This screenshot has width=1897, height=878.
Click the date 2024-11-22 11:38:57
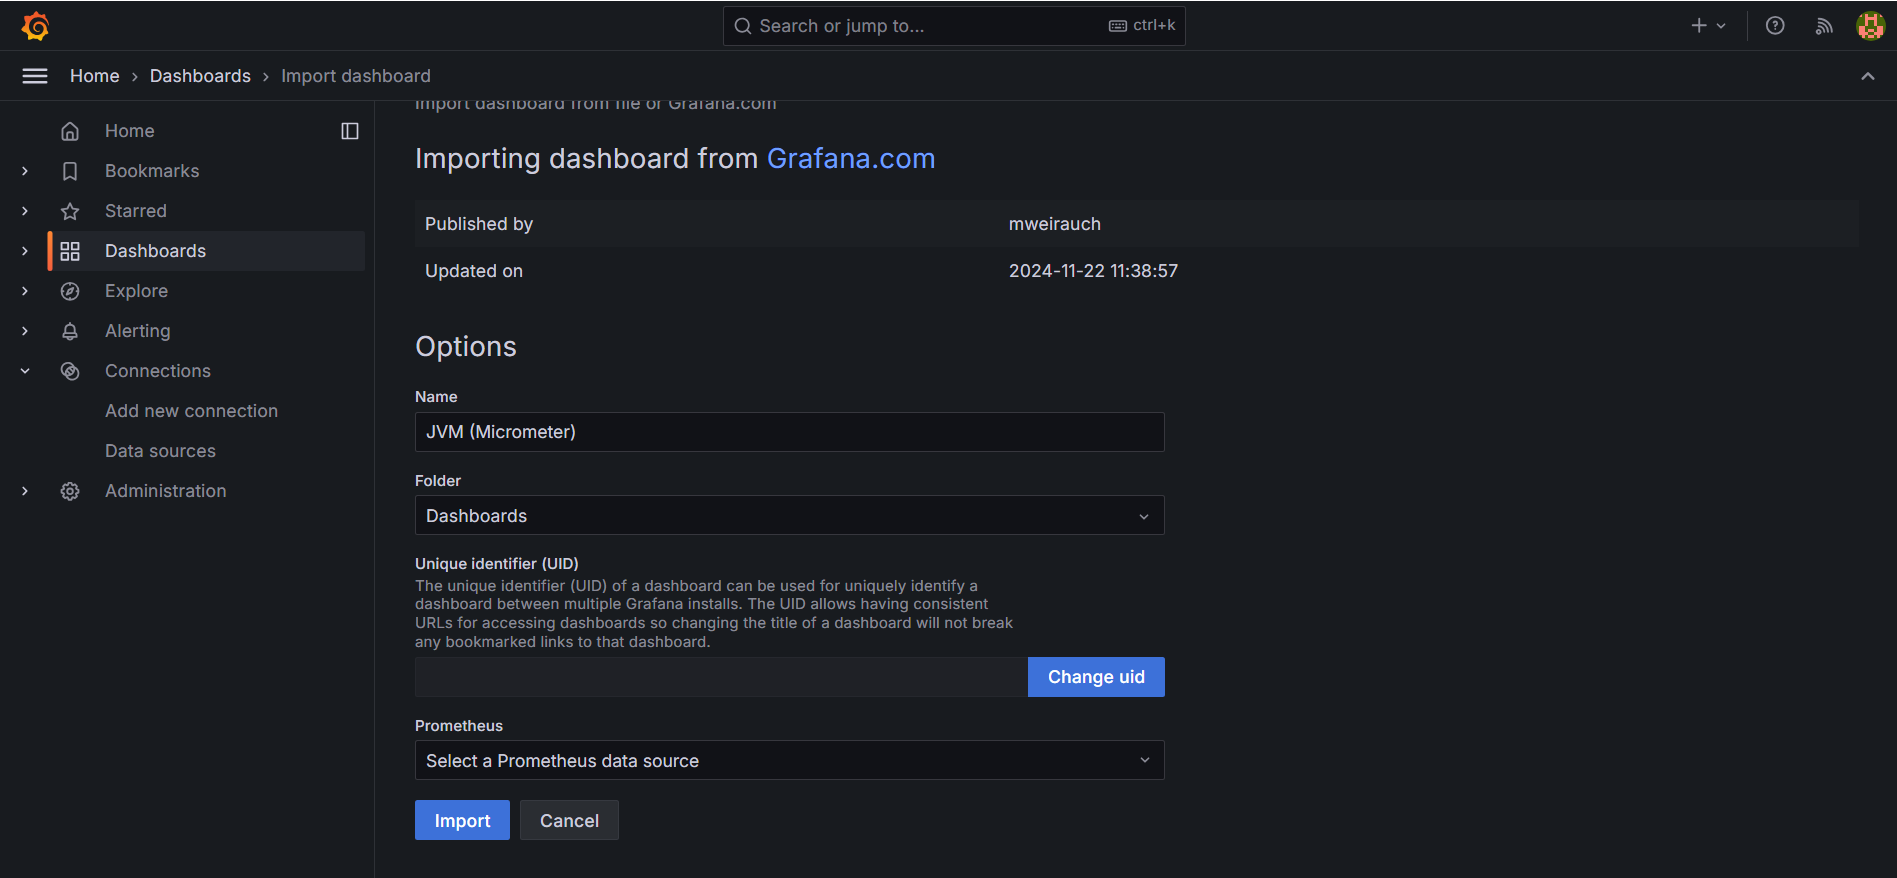coord(1093,271)
